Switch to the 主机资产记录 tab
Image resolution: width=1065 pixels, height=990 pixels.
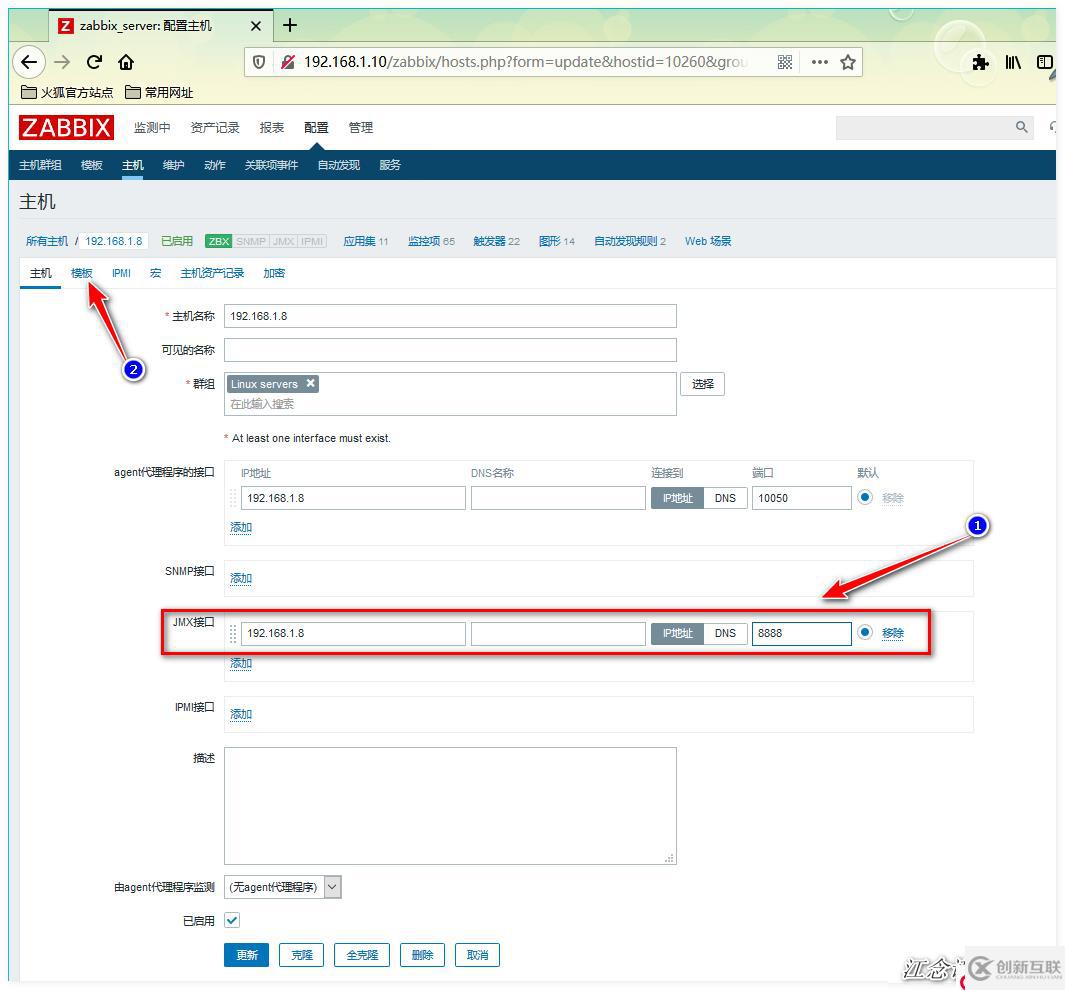212,273
